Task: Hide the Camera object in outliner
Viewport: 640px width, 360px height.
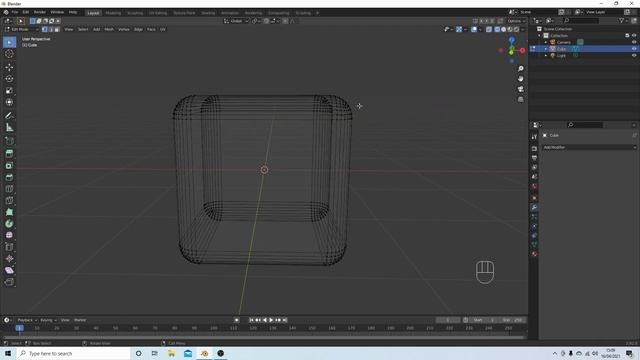Action: [x=634, y=42]
